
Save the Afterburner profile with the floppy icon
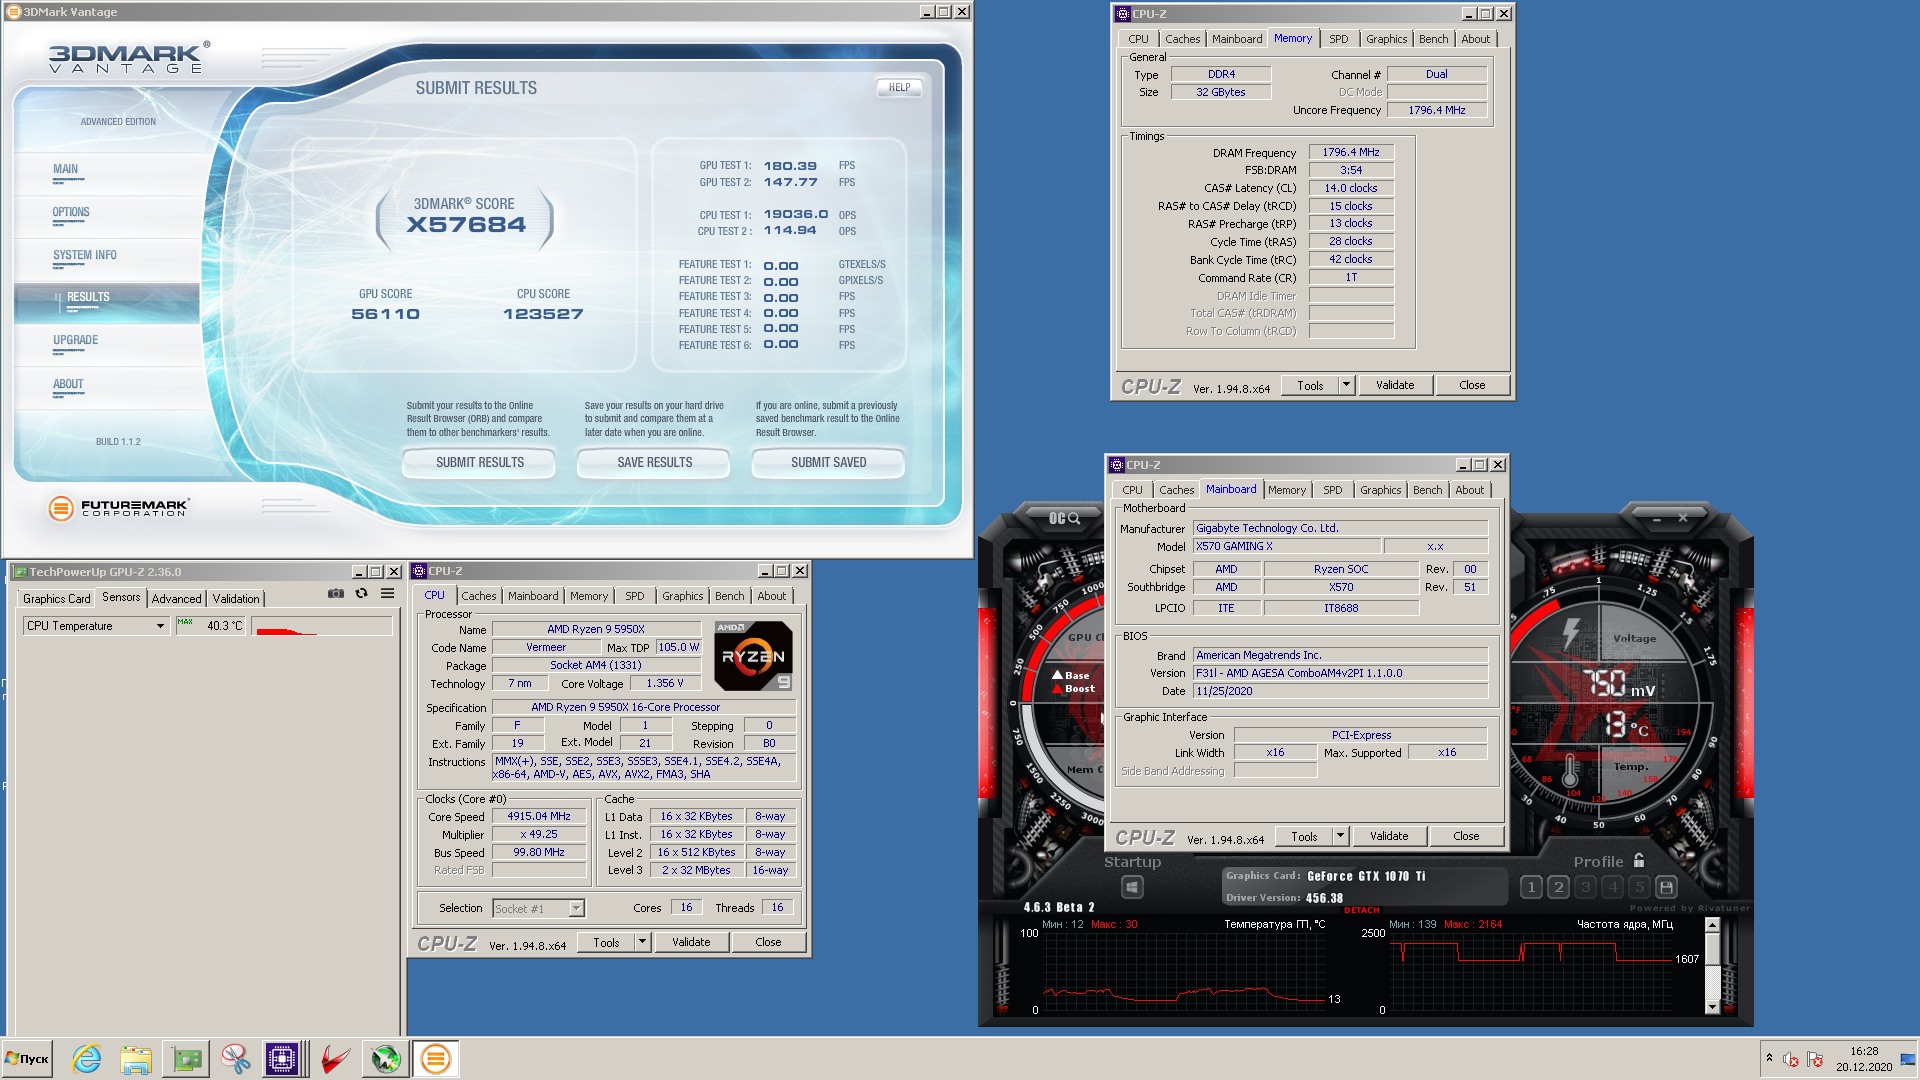pos(1666,887)
